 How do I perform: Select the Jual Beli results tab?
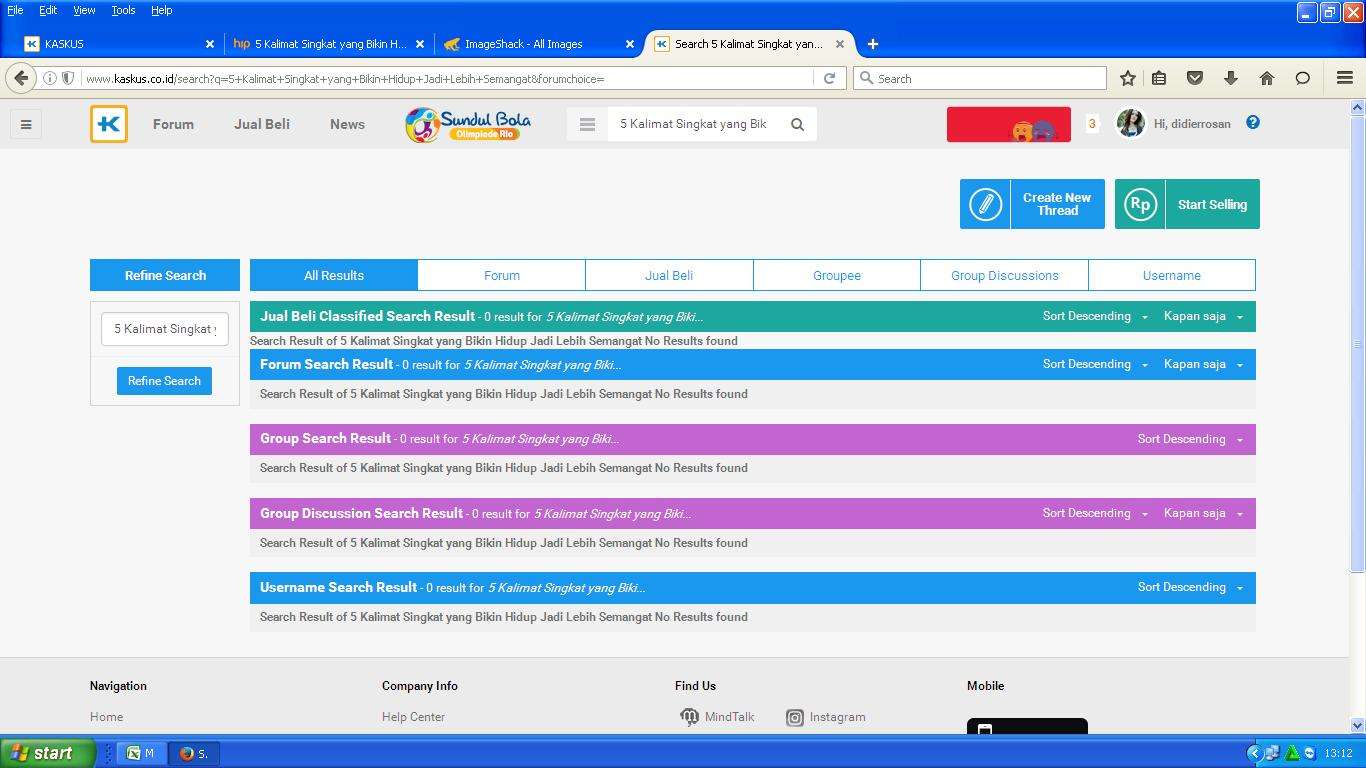[x=668, y=275]
